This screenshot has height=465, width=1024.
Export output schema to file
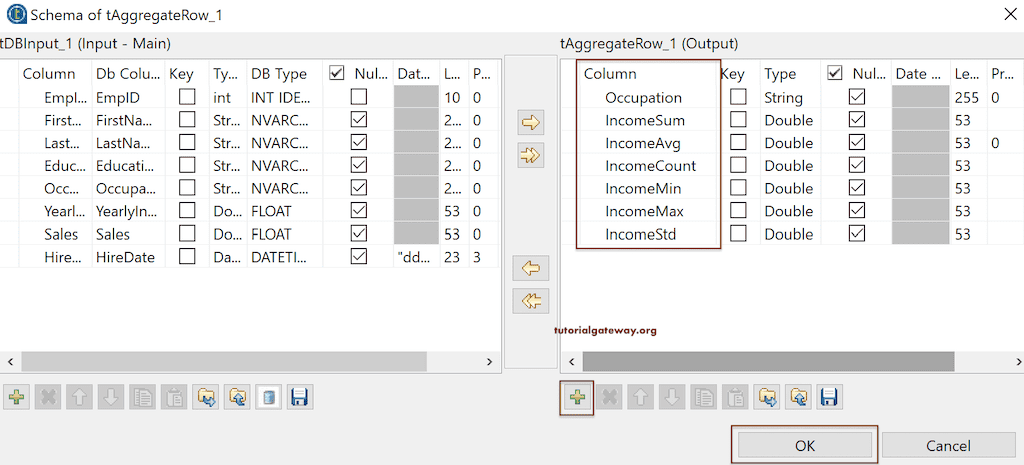click(x=798, y=396)
